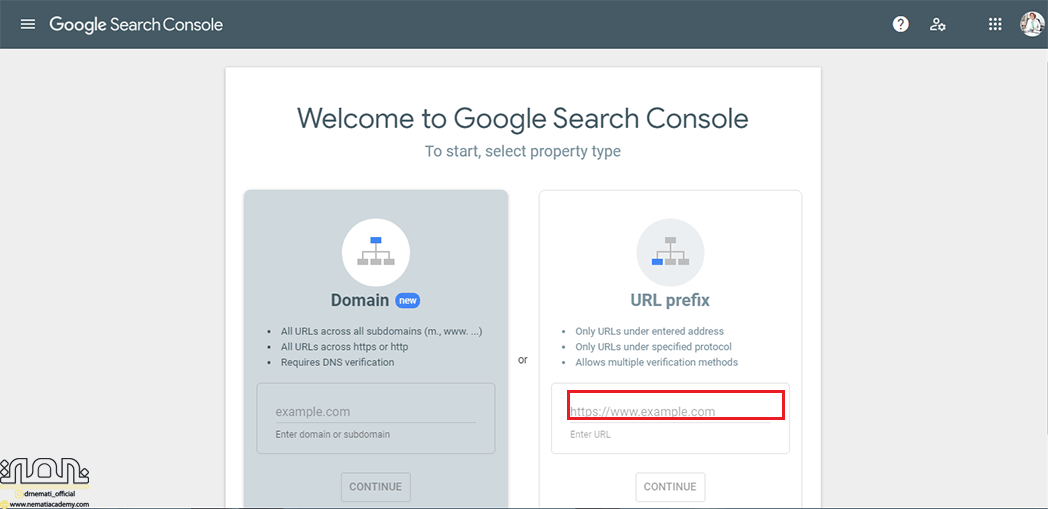Click the Nemati Academy watermark logo
Image resolution: width=1048 pixels, height=509 pixels.
coord(45,472)
